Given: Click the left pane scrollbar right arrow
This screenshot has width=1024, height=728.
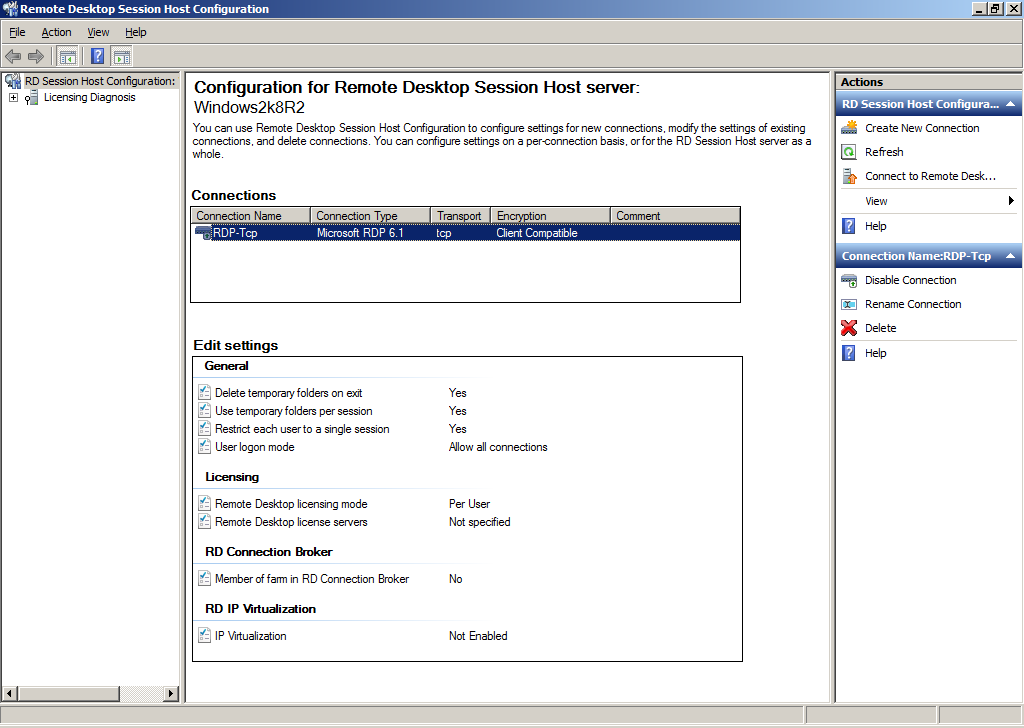Looking at the screenshot, I should [x=170, y=693].
